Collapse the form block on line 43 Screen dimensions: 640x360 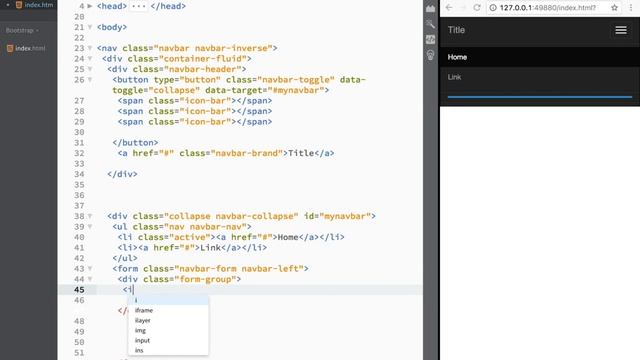click(90, 269)
